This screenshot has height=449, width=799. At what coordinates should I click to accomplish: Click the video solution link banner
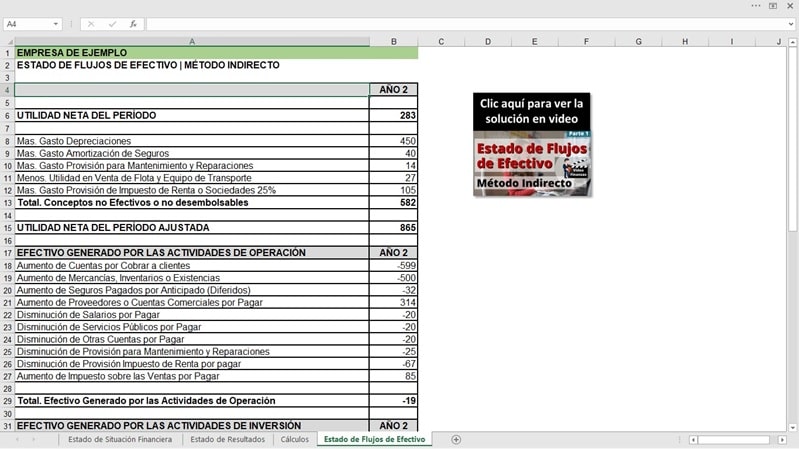[x=531, y=110]
